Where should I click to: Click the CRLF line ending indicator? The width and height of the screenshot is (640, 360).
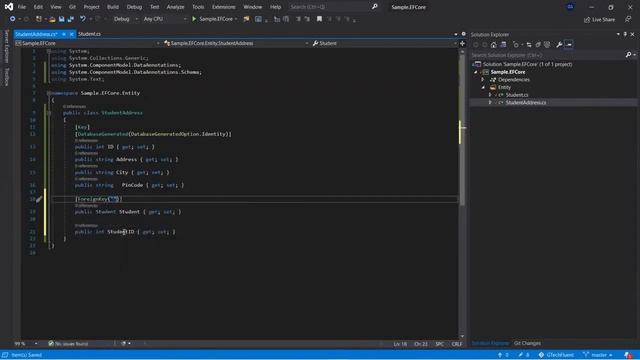[457, 344]
